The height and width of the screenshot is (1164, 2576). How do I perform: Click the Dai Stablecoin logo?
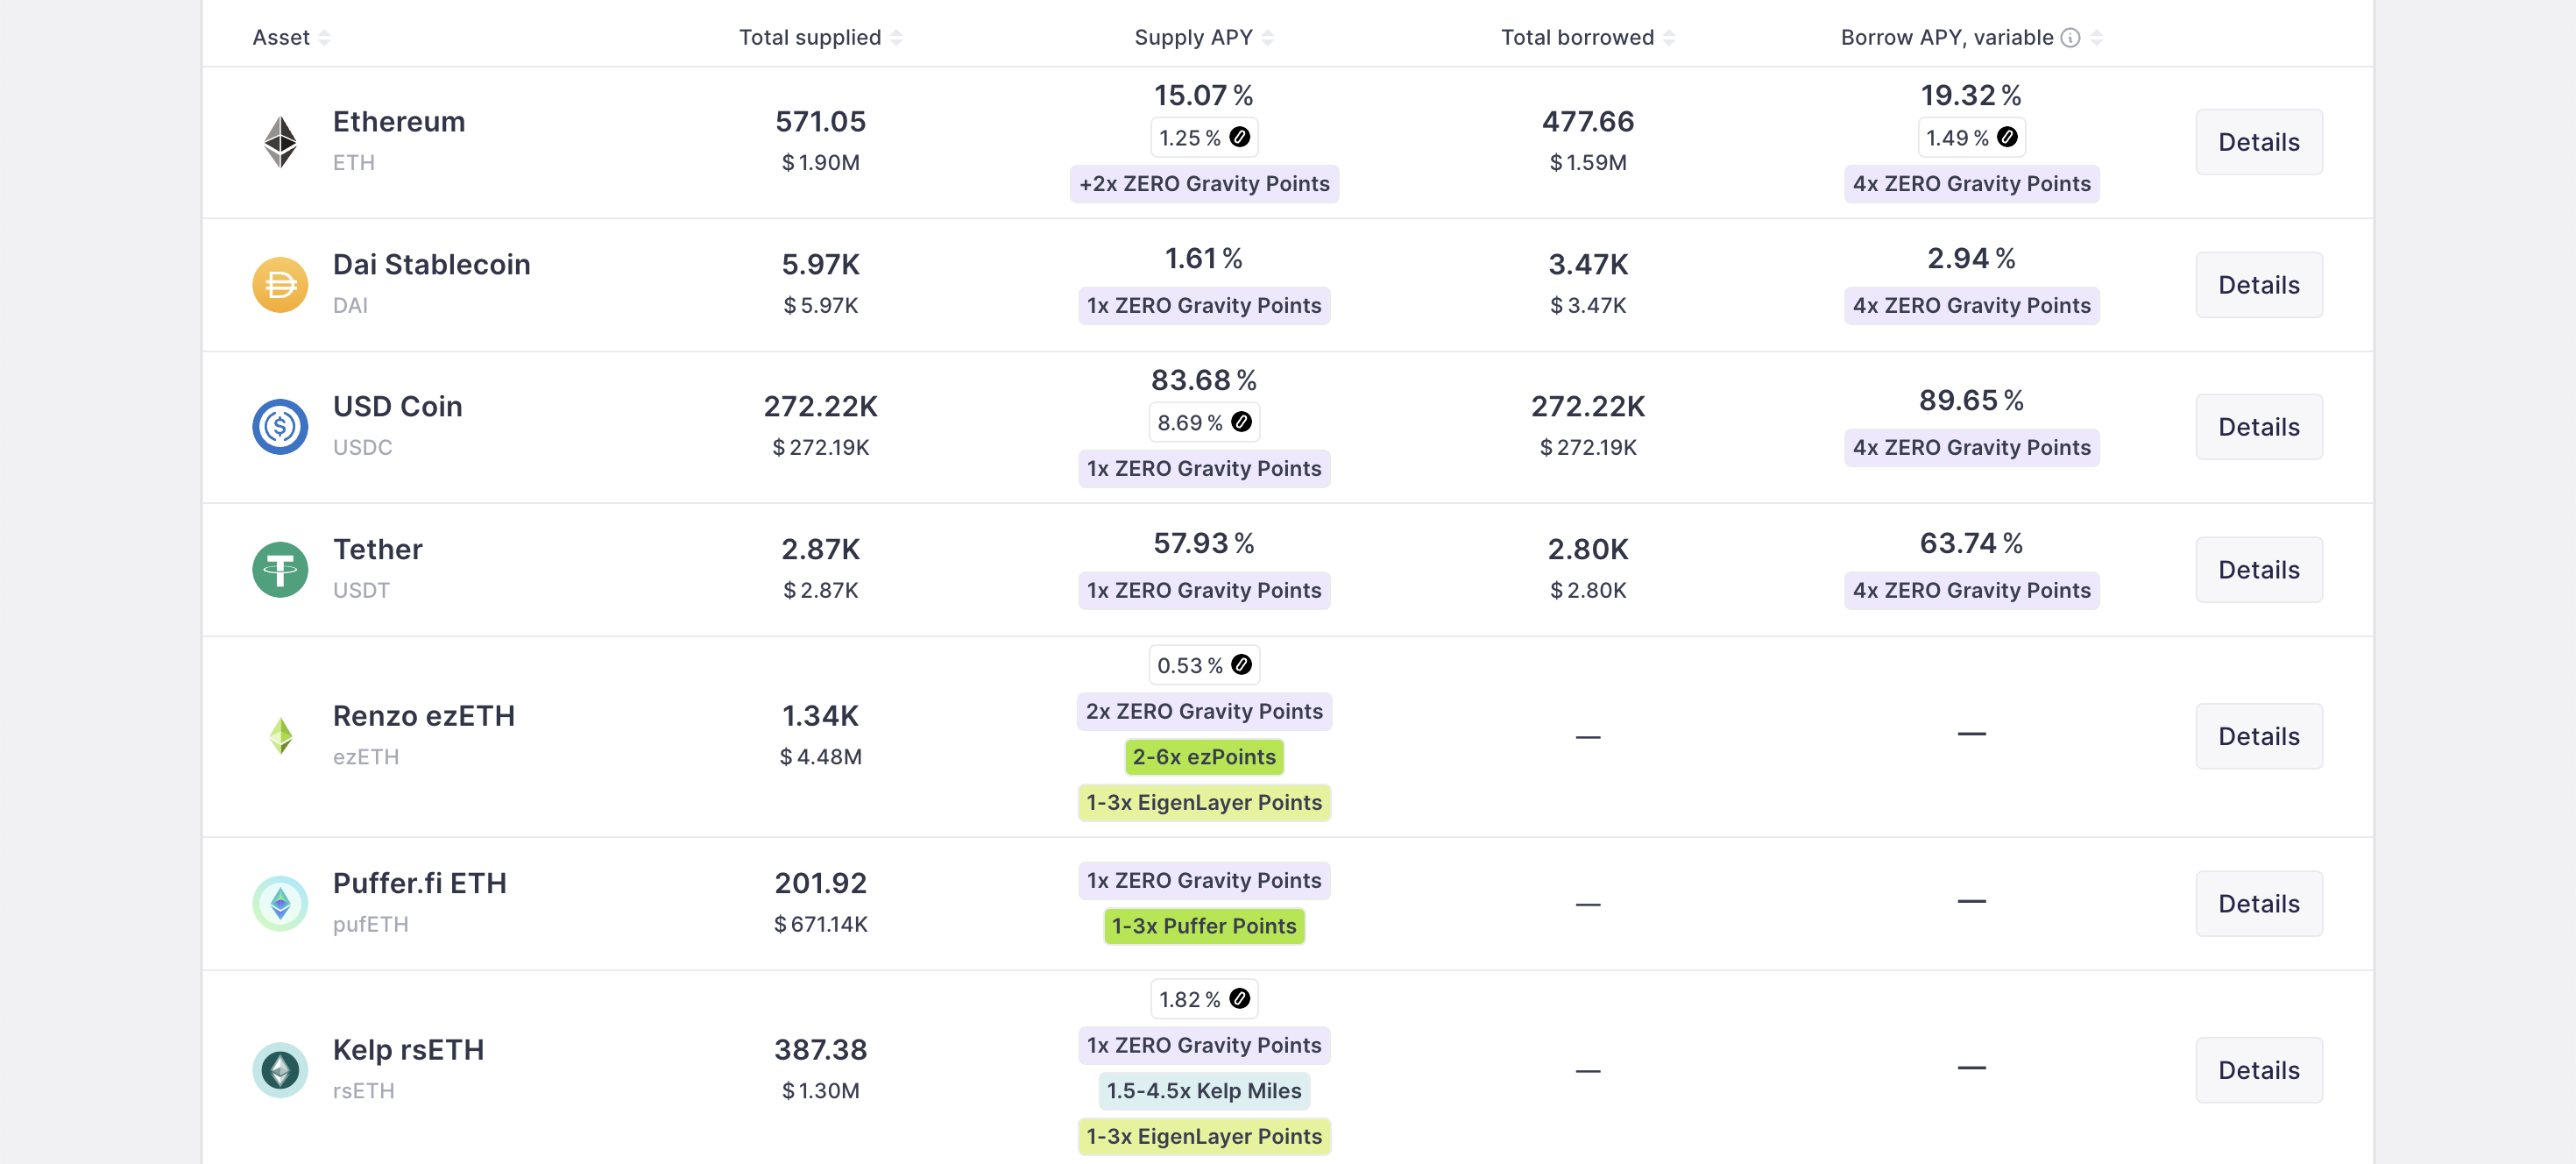pos(280,285)
